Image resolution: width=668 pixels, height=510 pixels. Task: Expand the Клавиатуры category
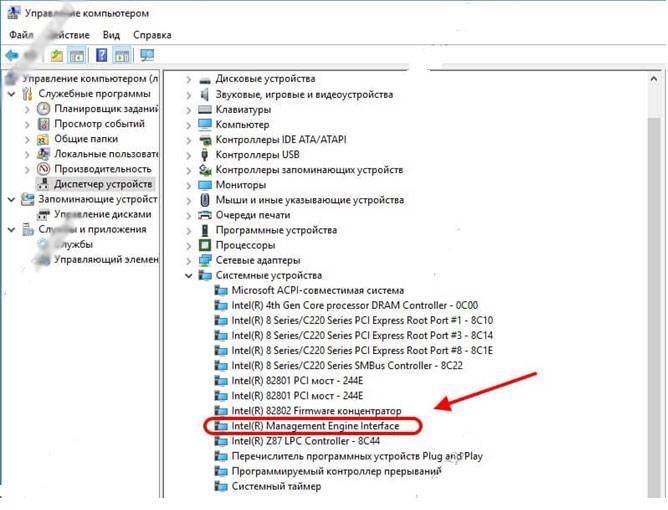[x=189, y=110]
